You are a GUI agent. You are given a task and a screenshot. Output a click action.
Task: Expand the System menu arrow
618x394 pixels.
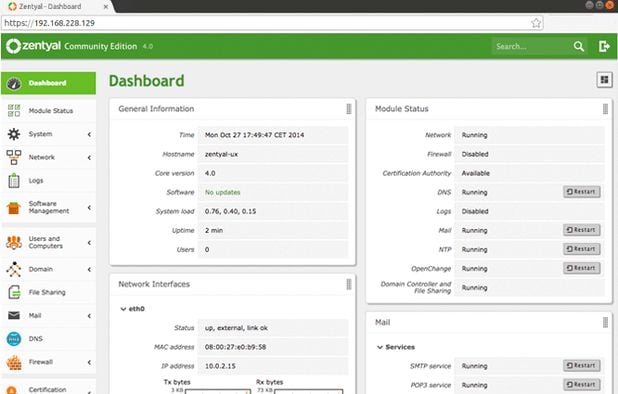point(89,134)
